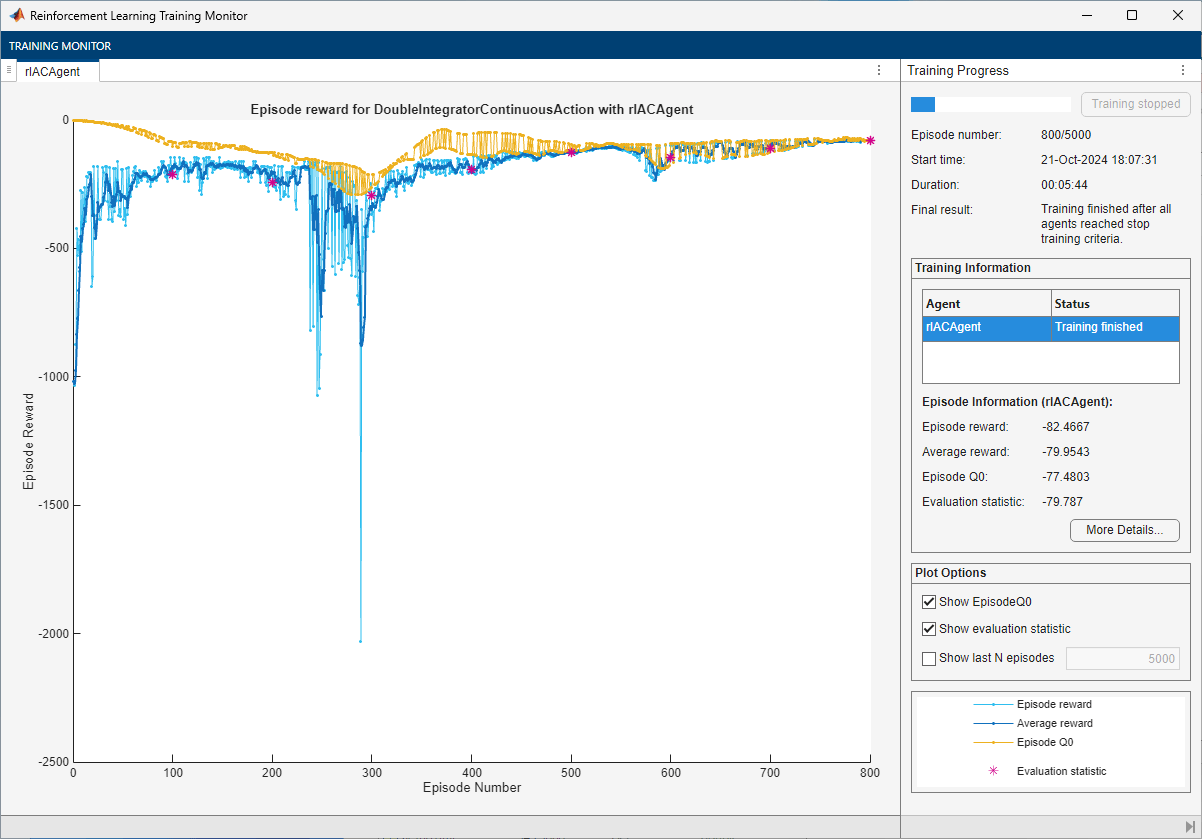
Task: Click the Episode Q0 line sample in legend
Action: (x=992, y=743)
